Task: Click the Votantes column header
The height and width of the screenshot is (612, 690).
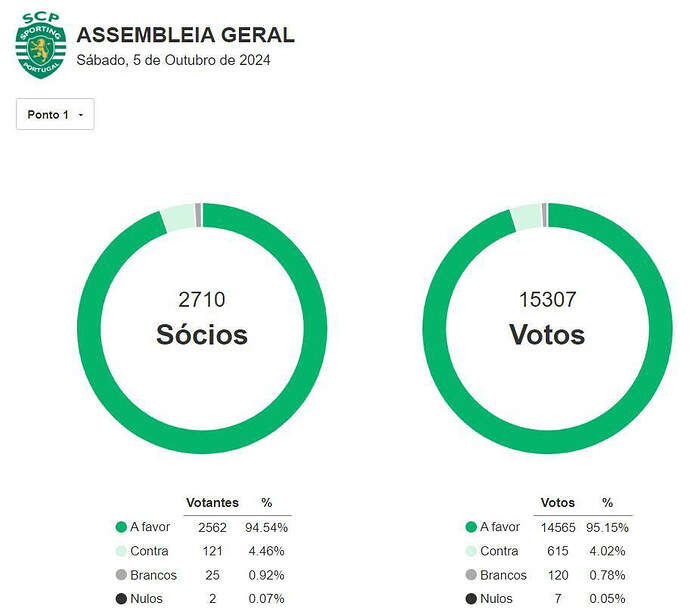Action: (212, 503)
